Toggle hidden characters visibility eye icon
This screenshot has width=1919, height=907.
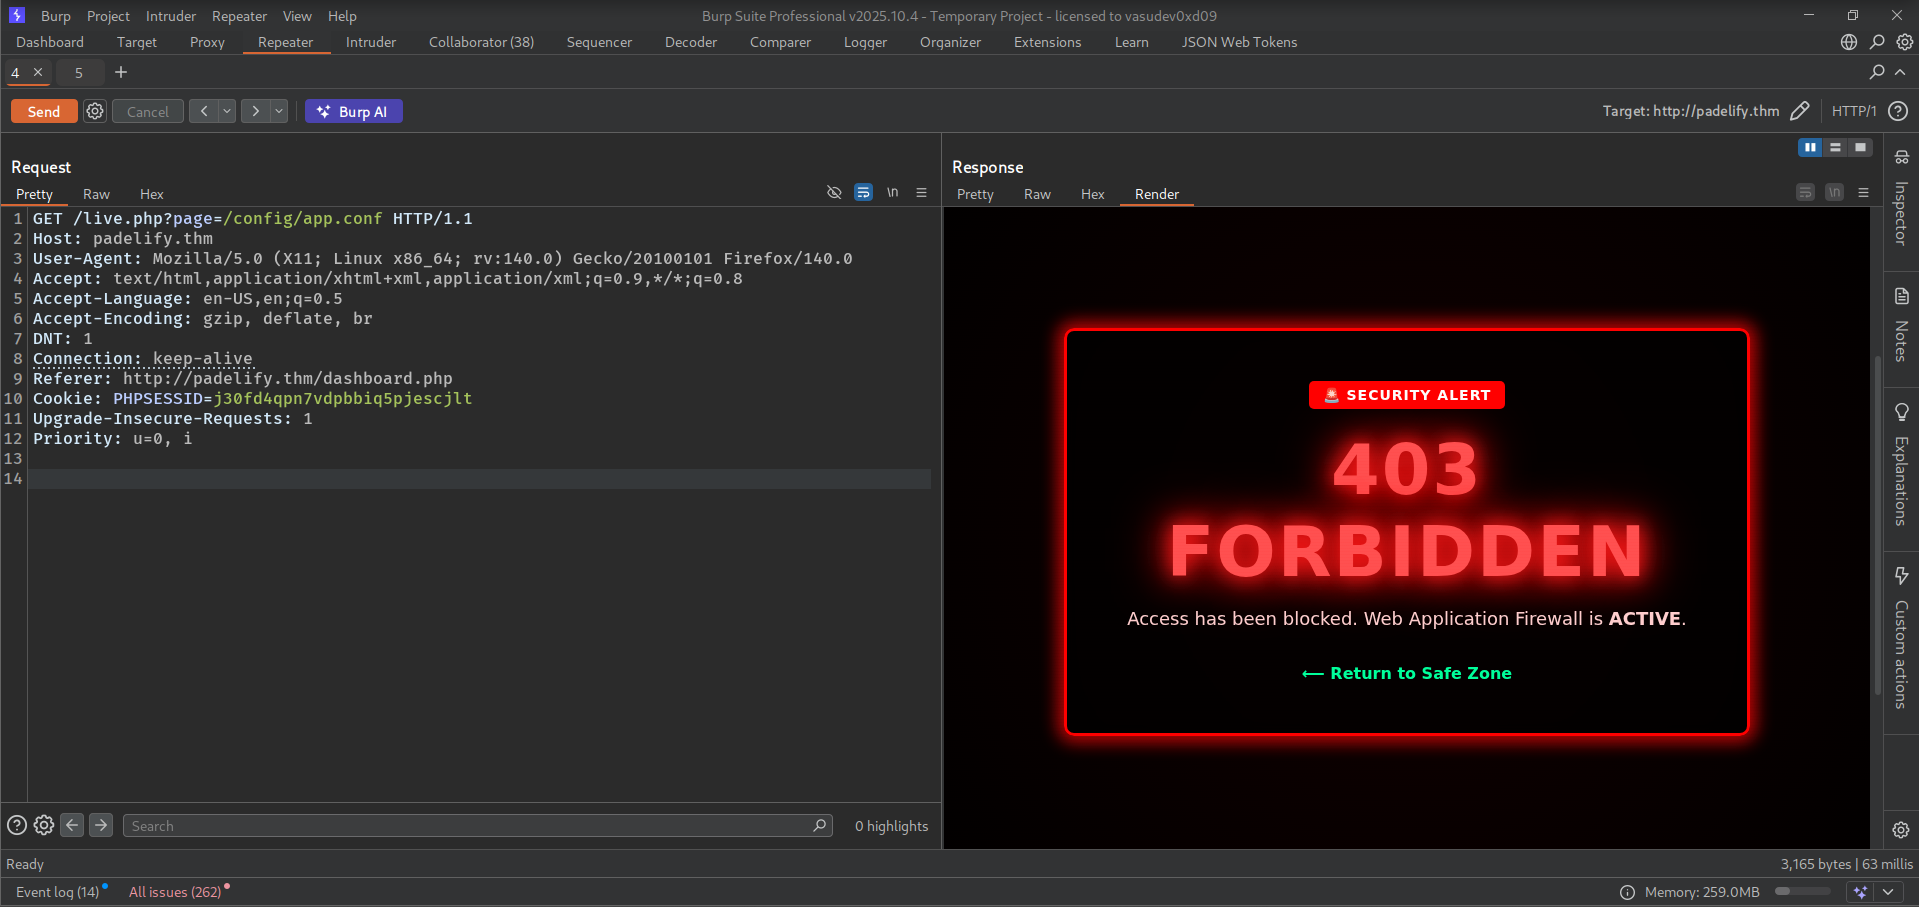[834, 192]
